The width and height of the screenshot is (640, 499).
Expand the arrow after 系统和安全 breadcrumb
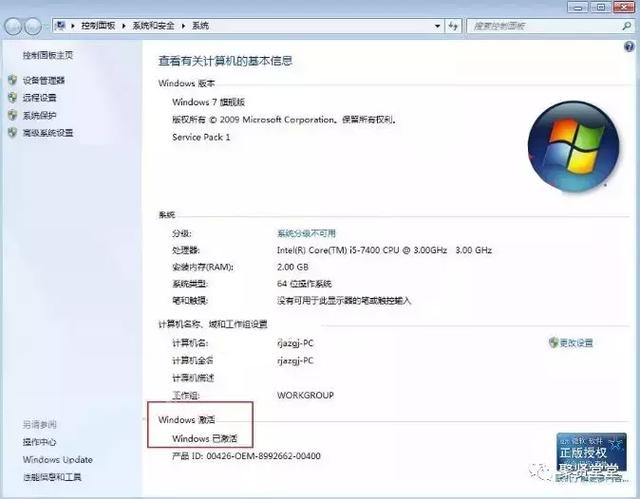pyautogui.click(x=183, y=26)
